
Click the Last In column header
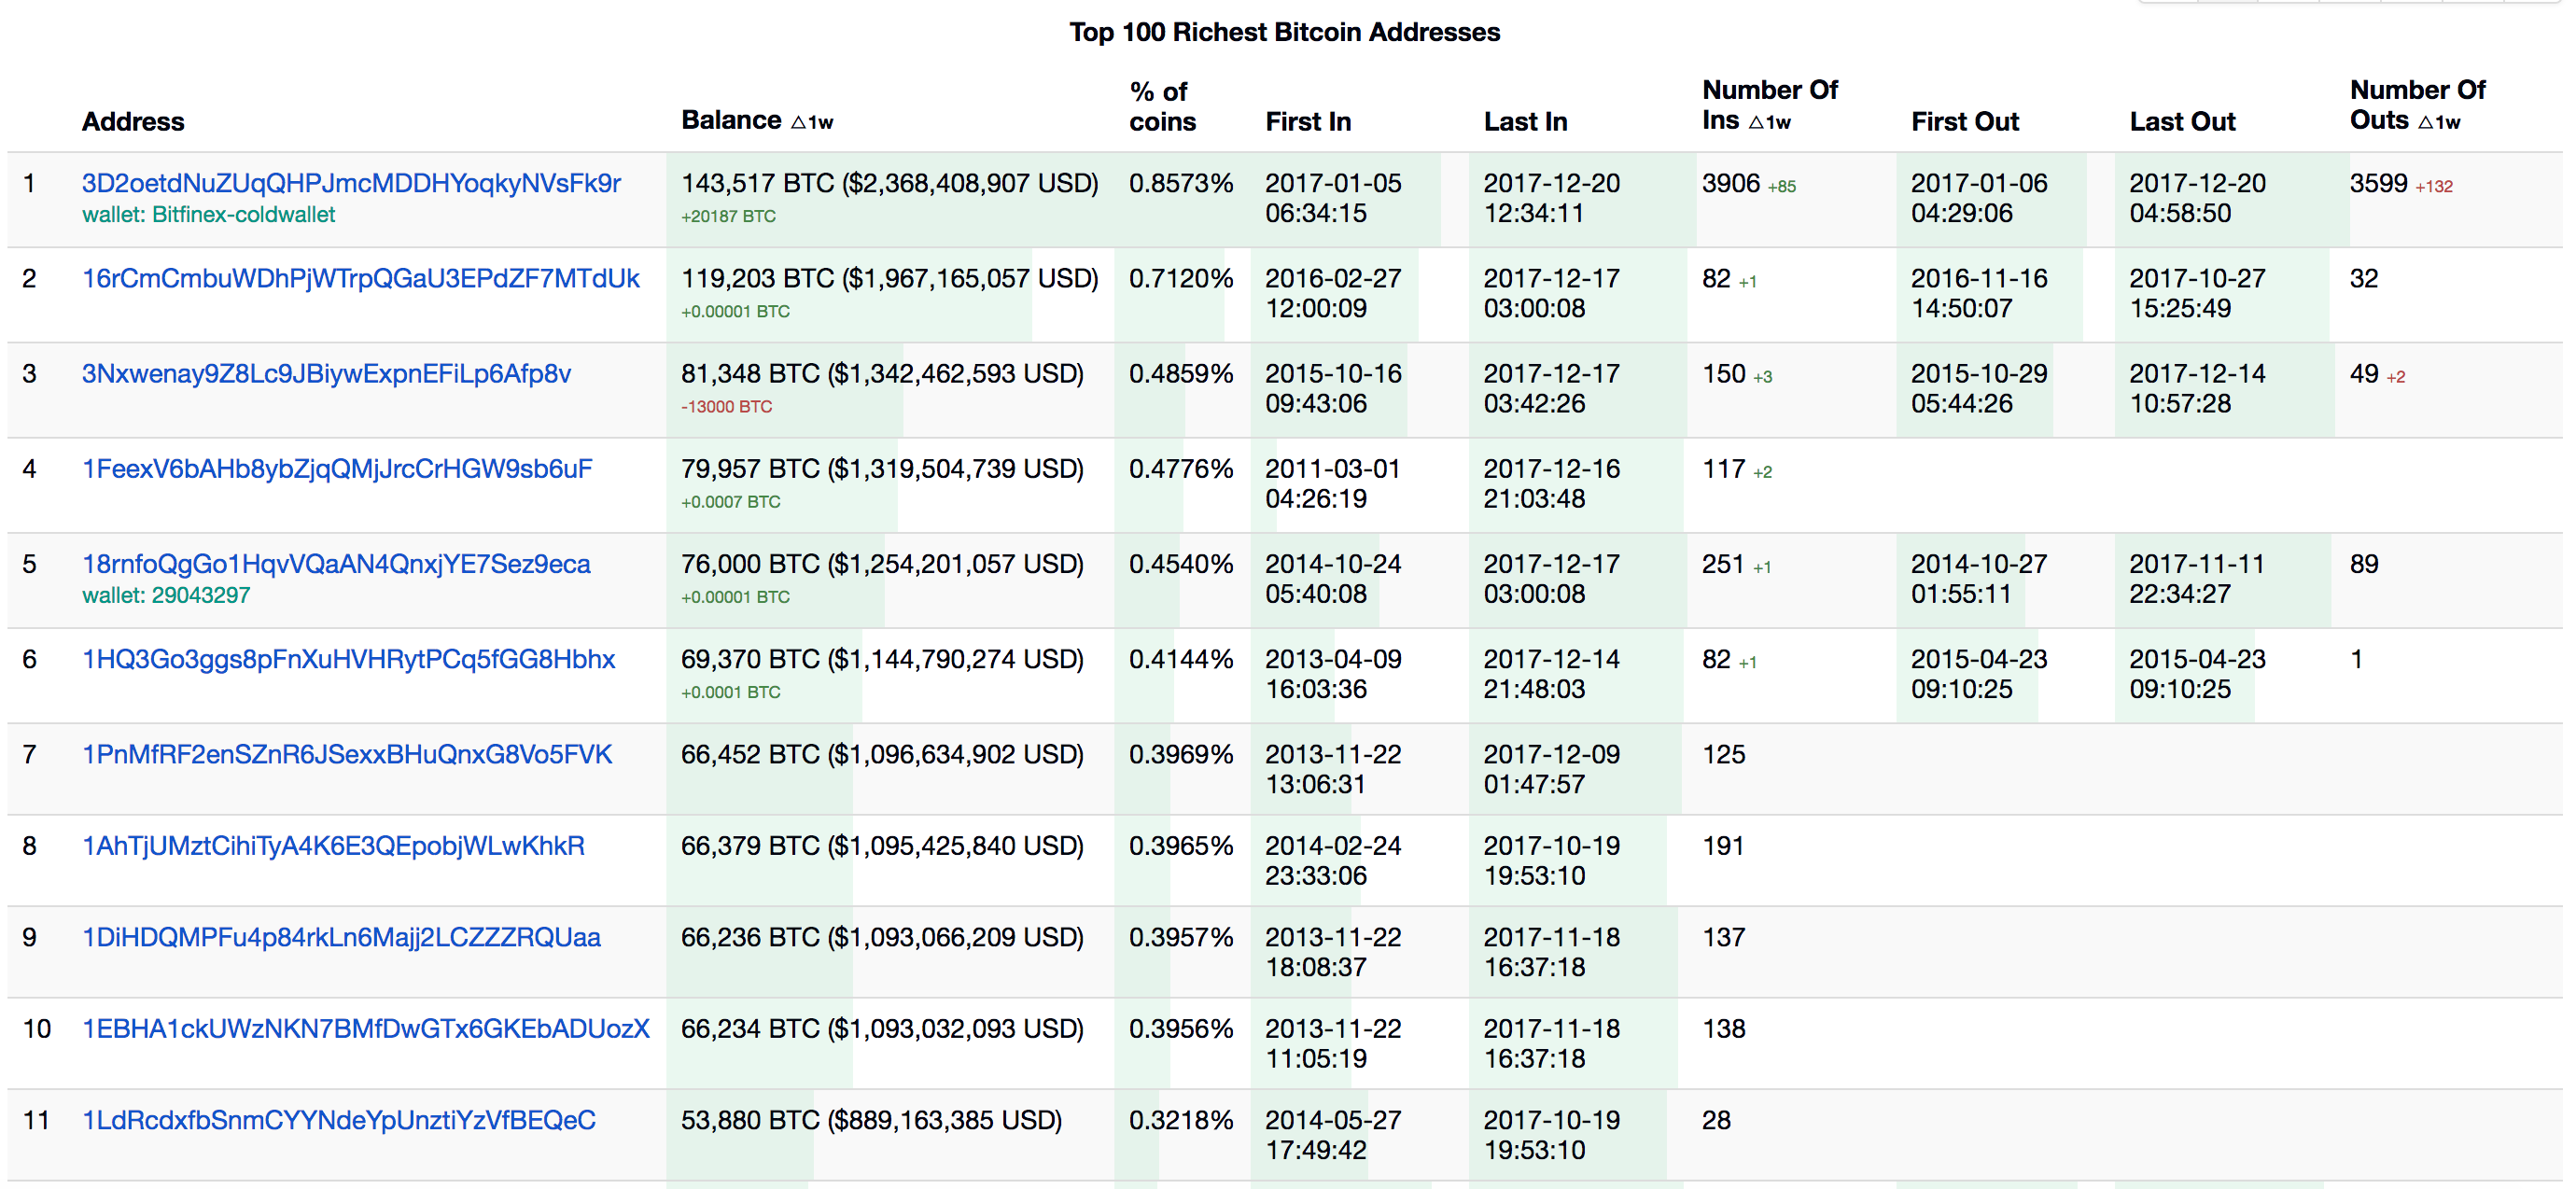pyautogui.click(x=1525, y=121)
